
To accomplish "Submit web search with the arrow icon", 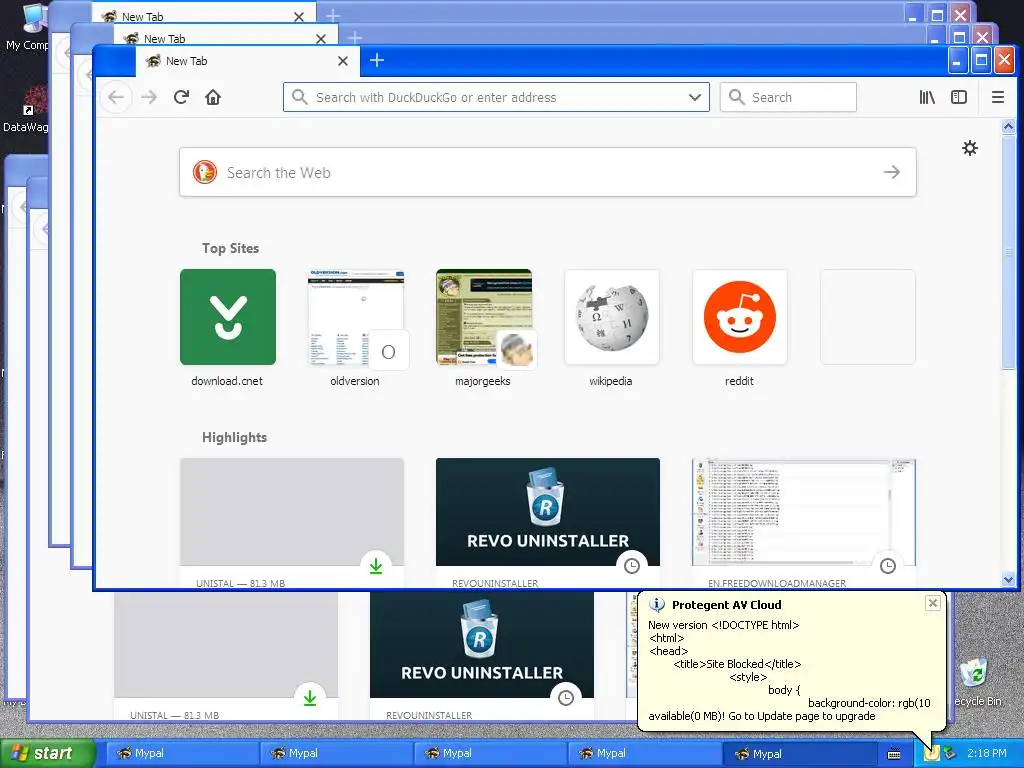I will pyautogui.click(x=891, y=172).
